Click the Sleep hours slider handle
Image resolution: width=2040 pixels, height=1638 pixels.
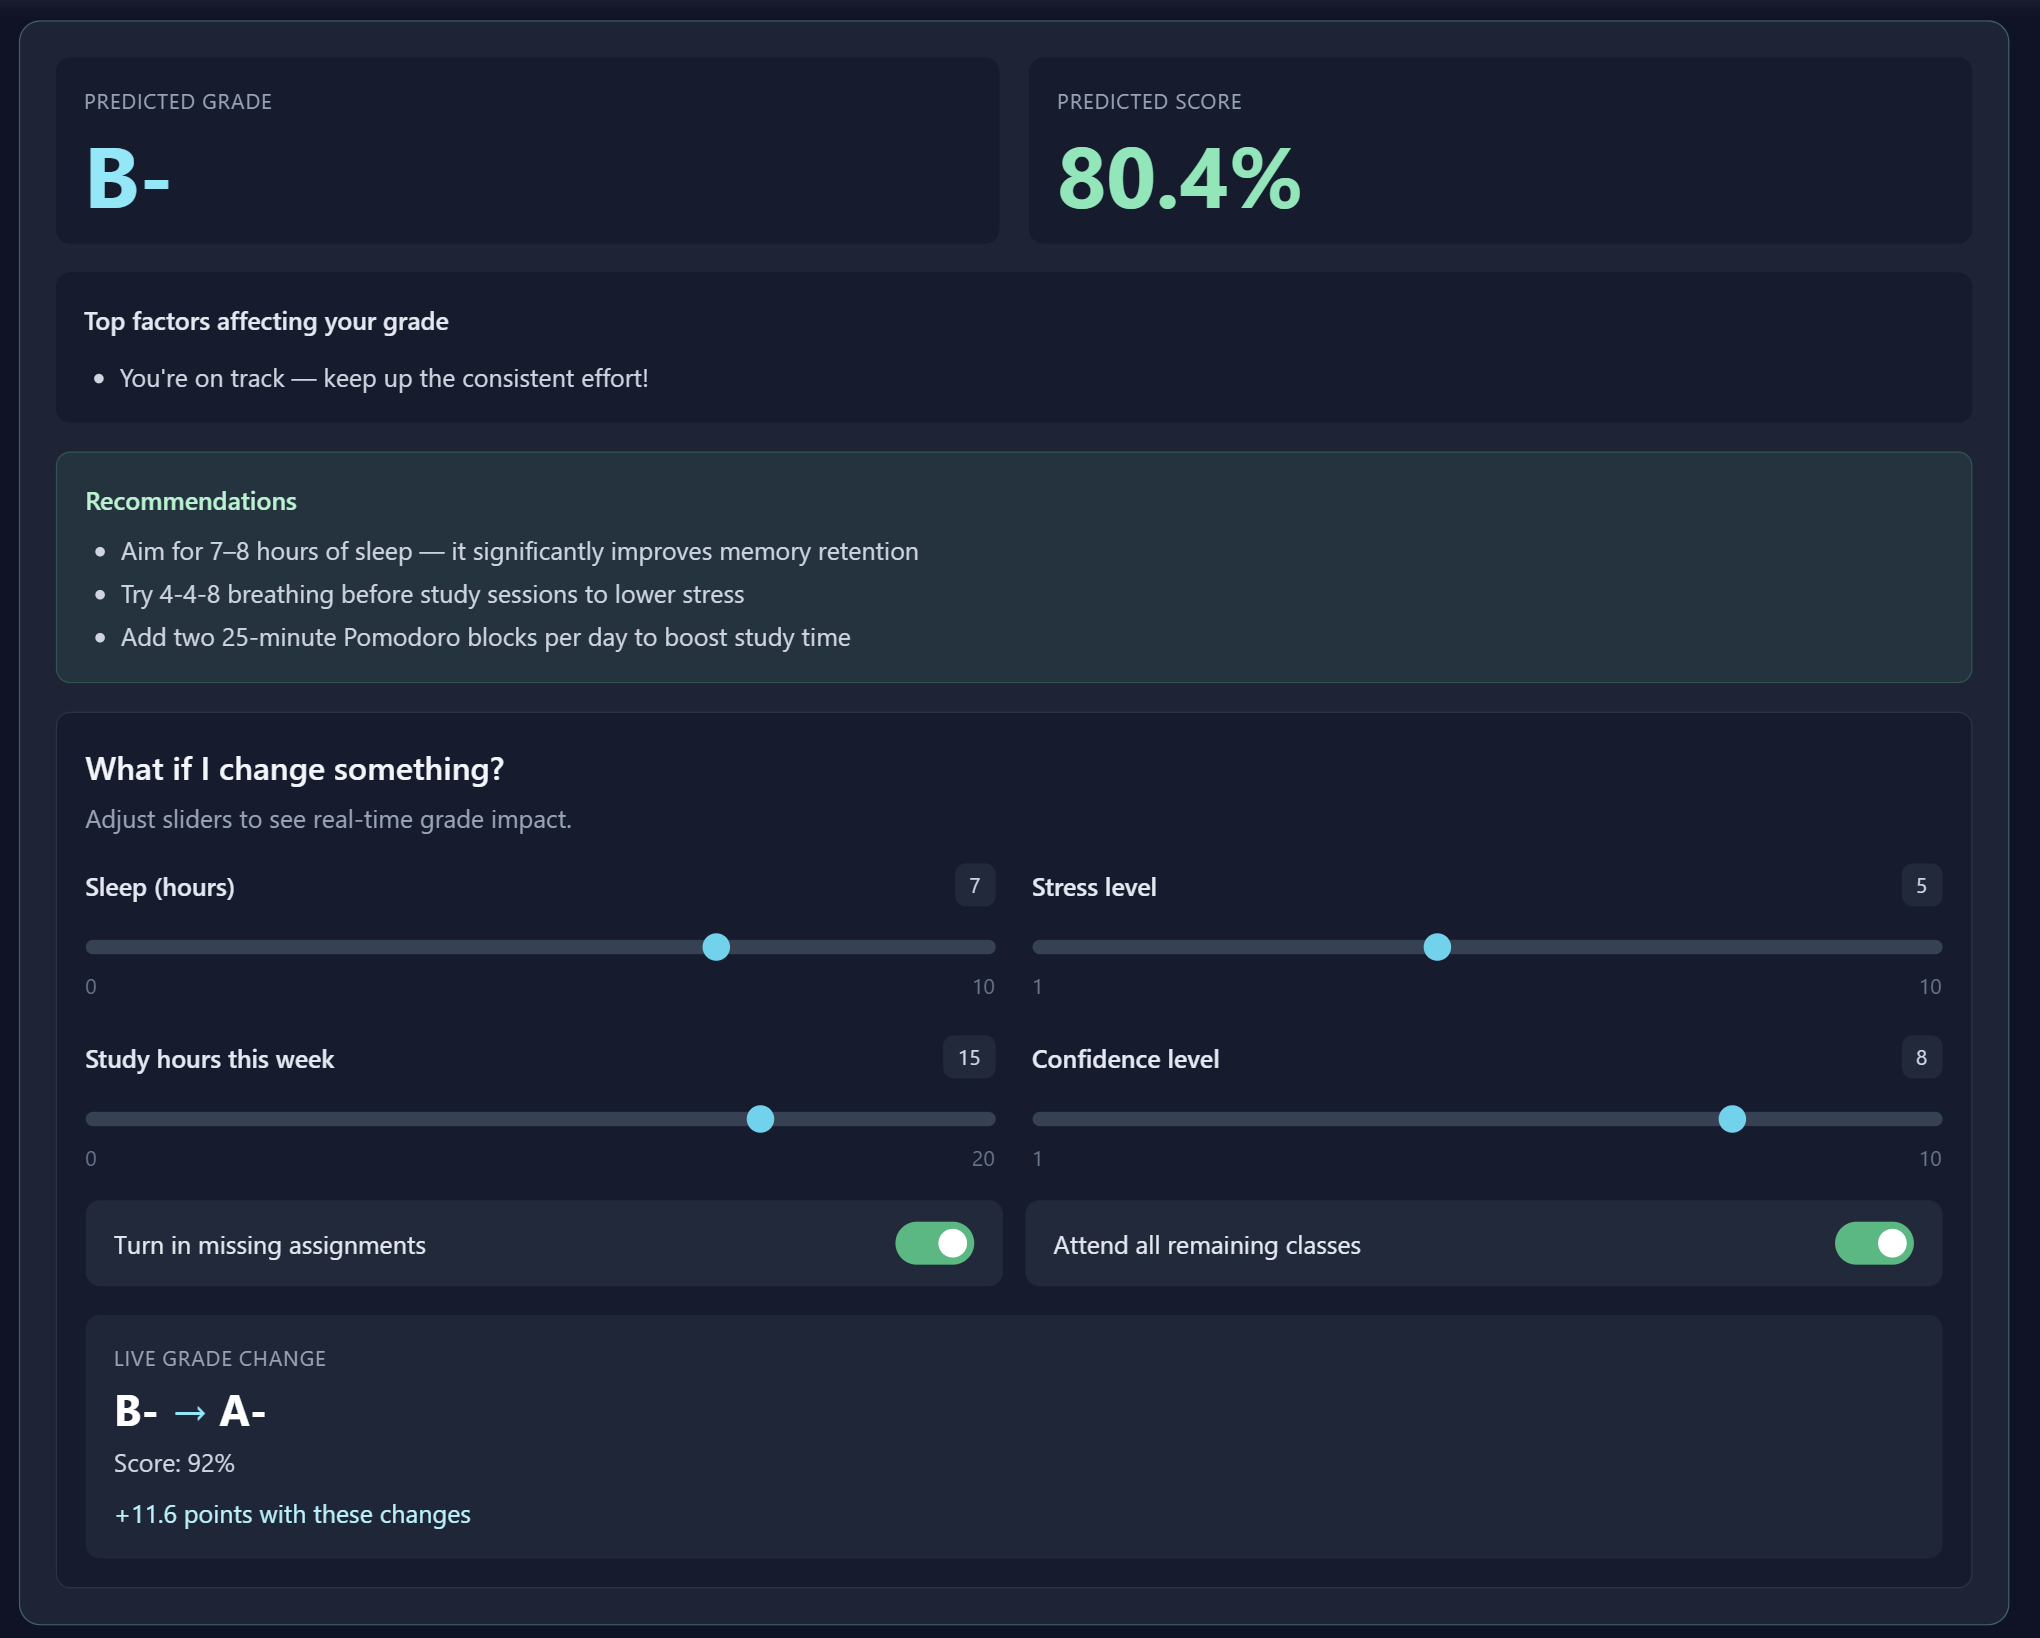pyautogui.click(x=716, y=947)
